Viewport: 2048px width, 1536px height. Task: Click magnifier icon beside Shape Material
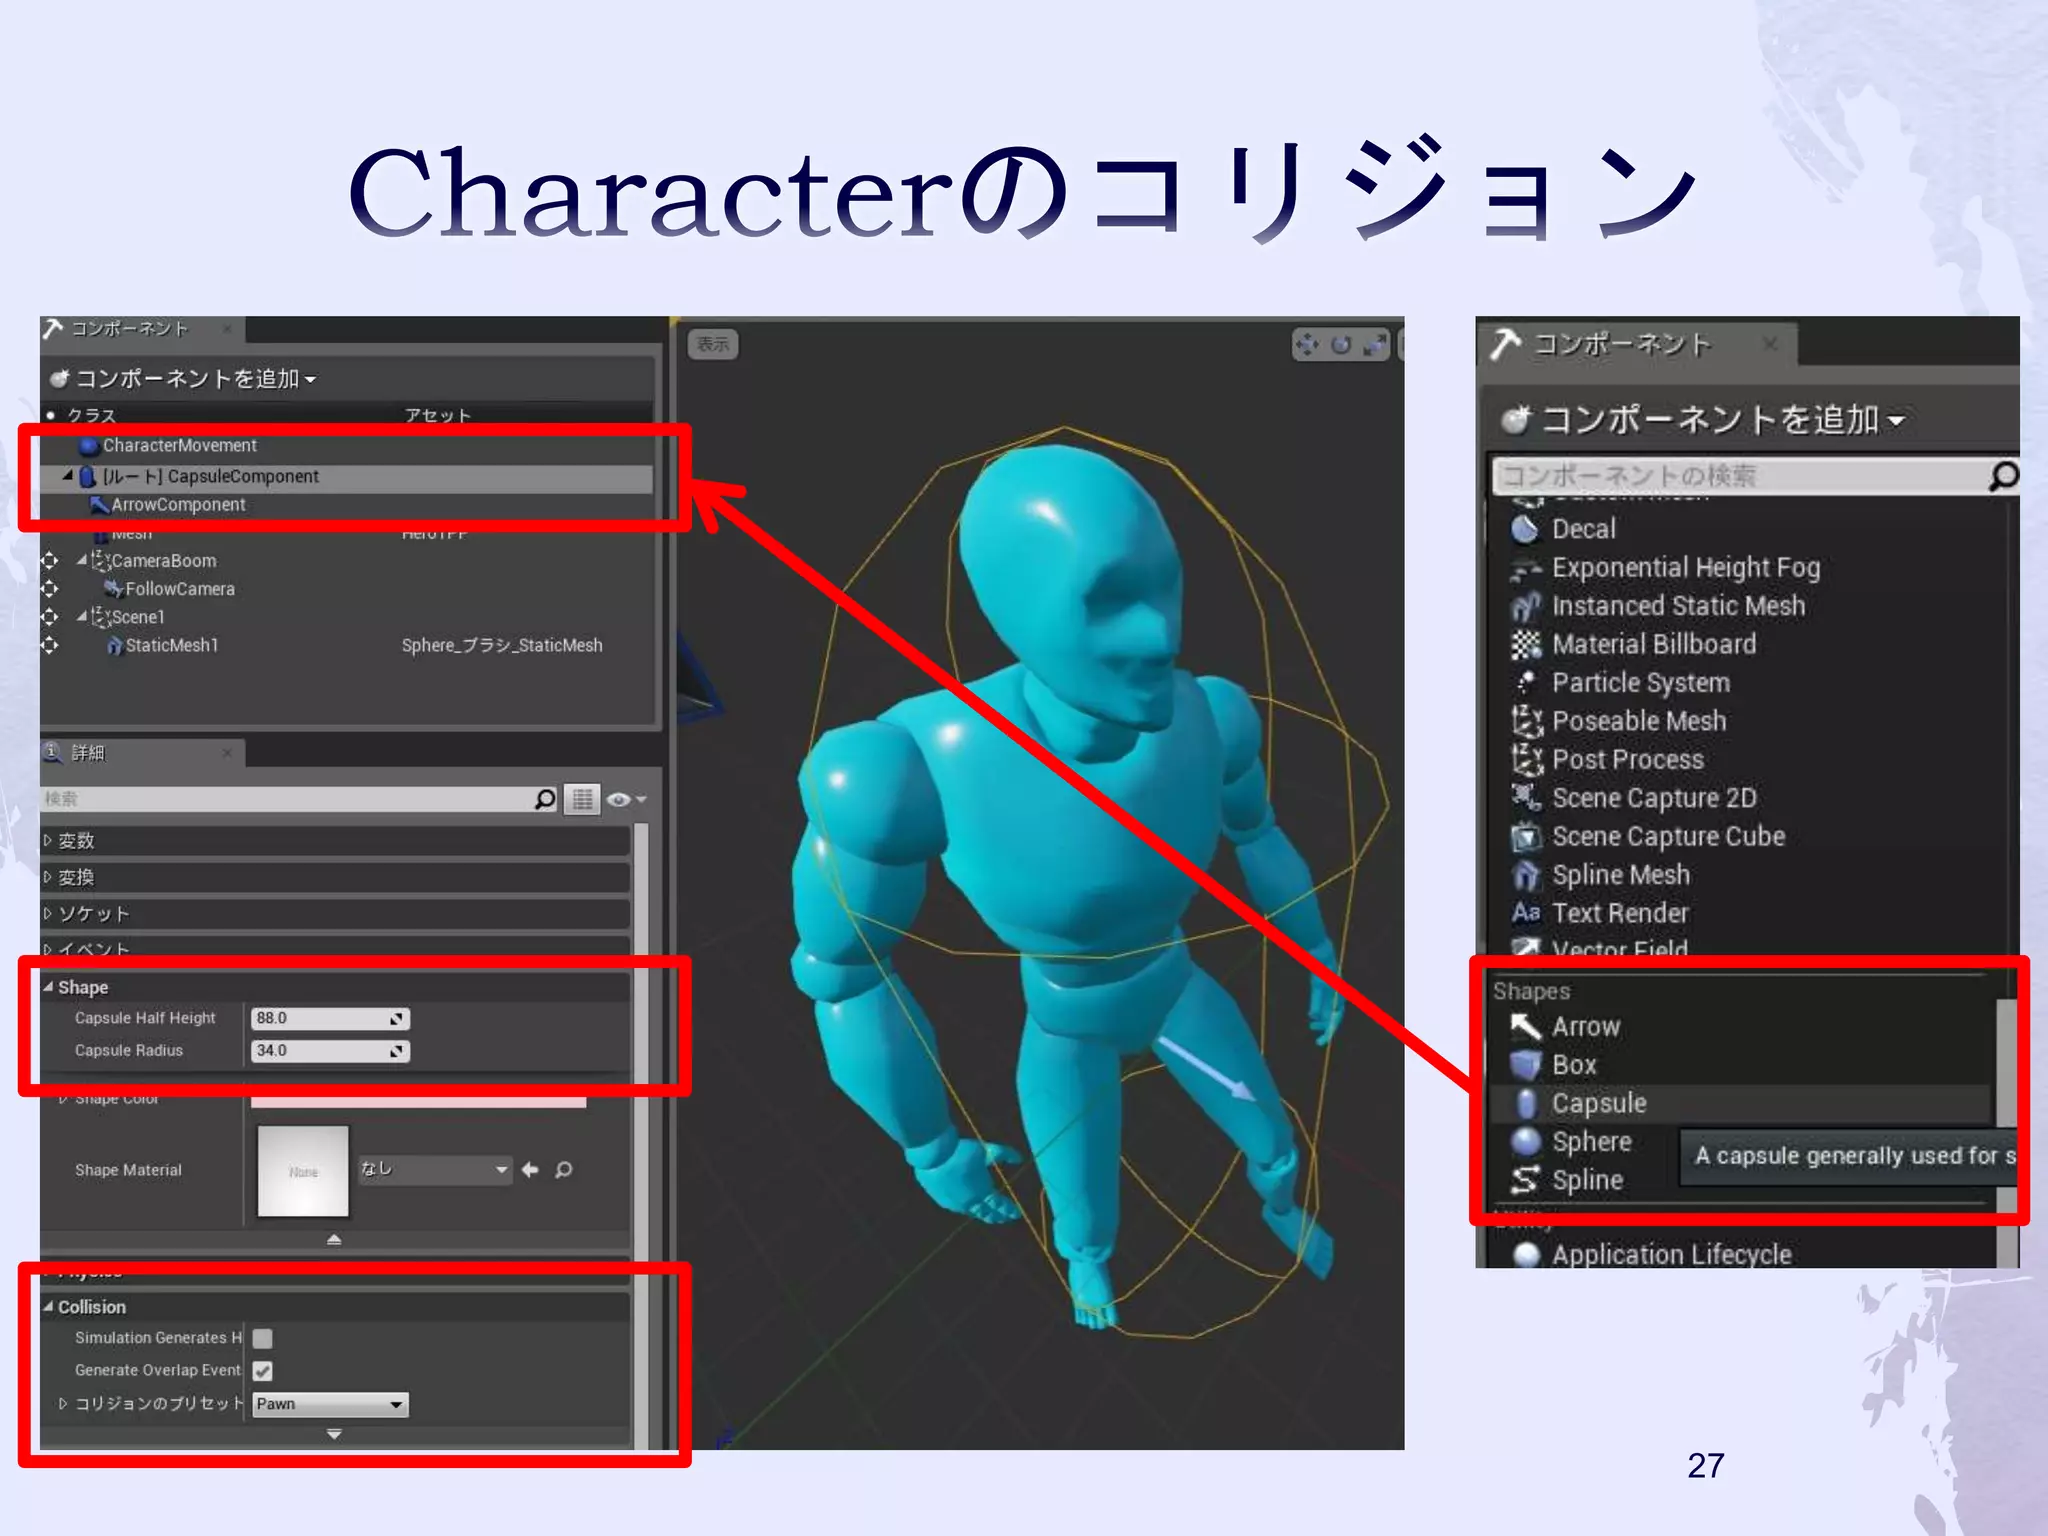tap(564, 1169)
